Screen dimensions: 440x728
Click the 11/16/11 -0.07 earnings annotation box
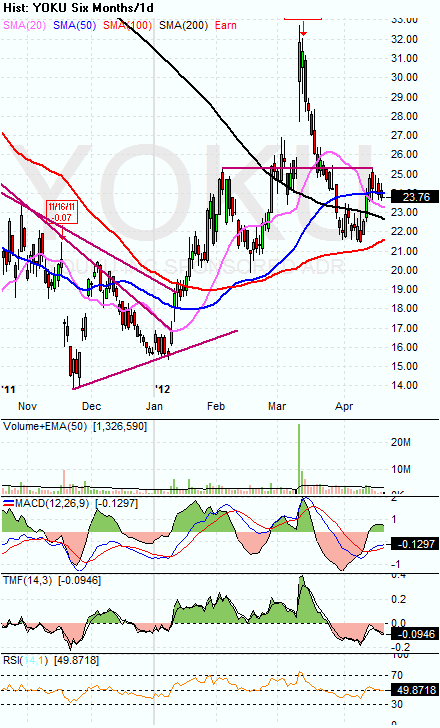[62, 213]
